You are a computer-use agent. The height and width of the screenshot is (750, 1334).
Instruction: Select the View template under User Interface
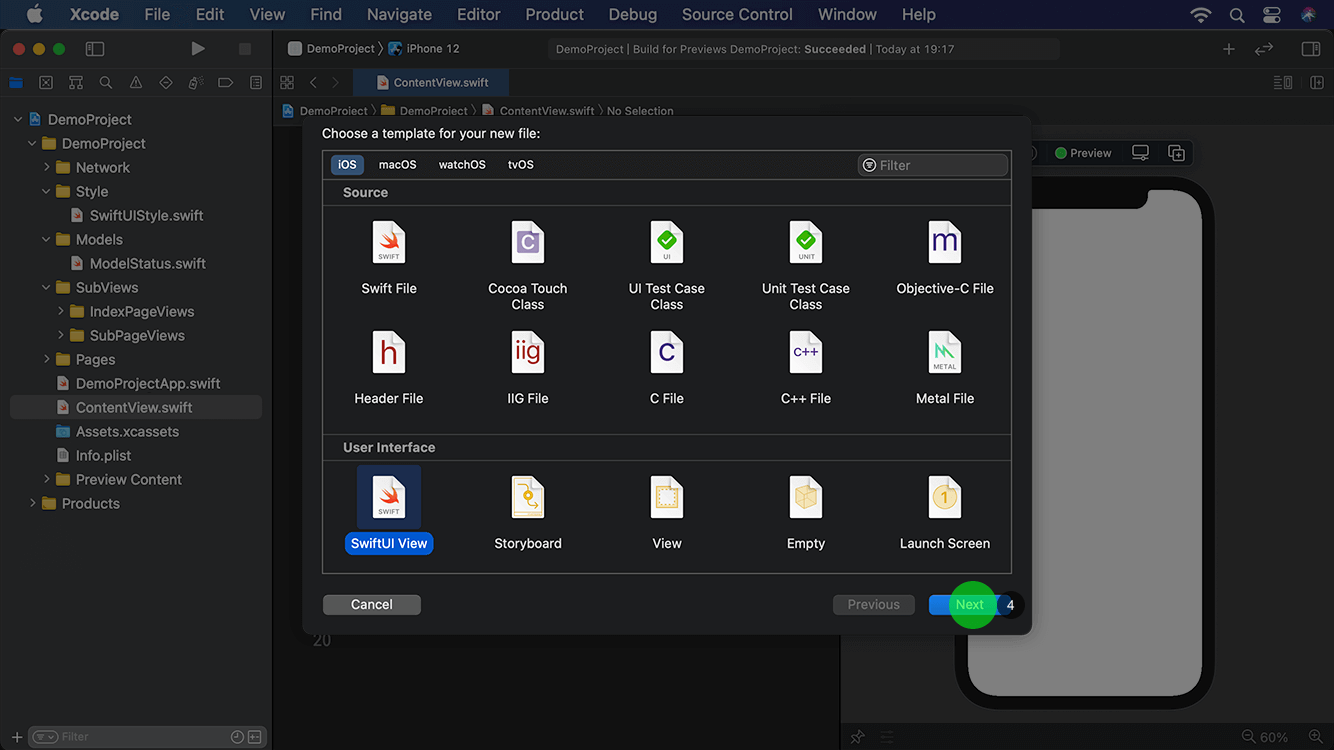point(667,513)
